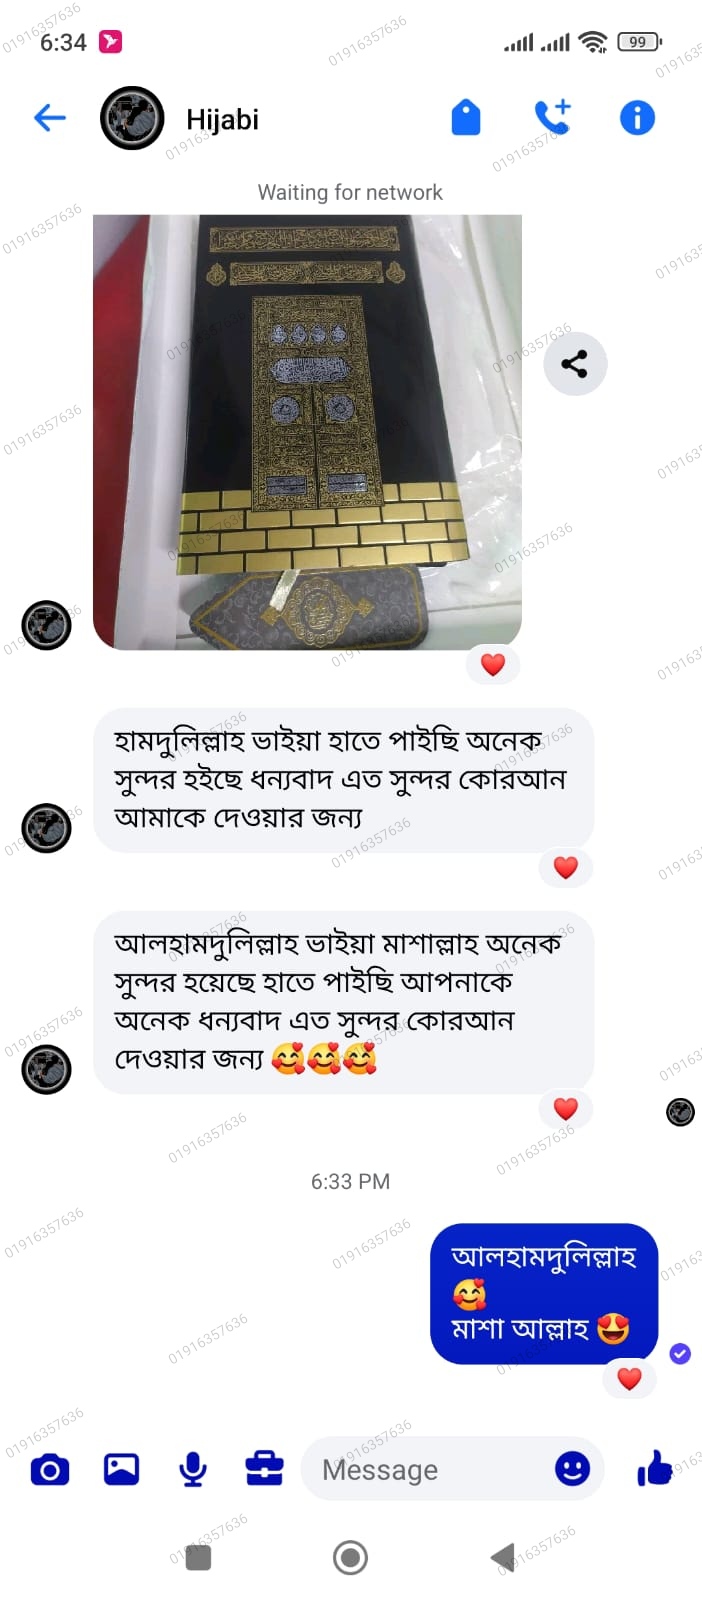Send a thumbs-up like
702x1600 pixels.
click(655, 1468)
